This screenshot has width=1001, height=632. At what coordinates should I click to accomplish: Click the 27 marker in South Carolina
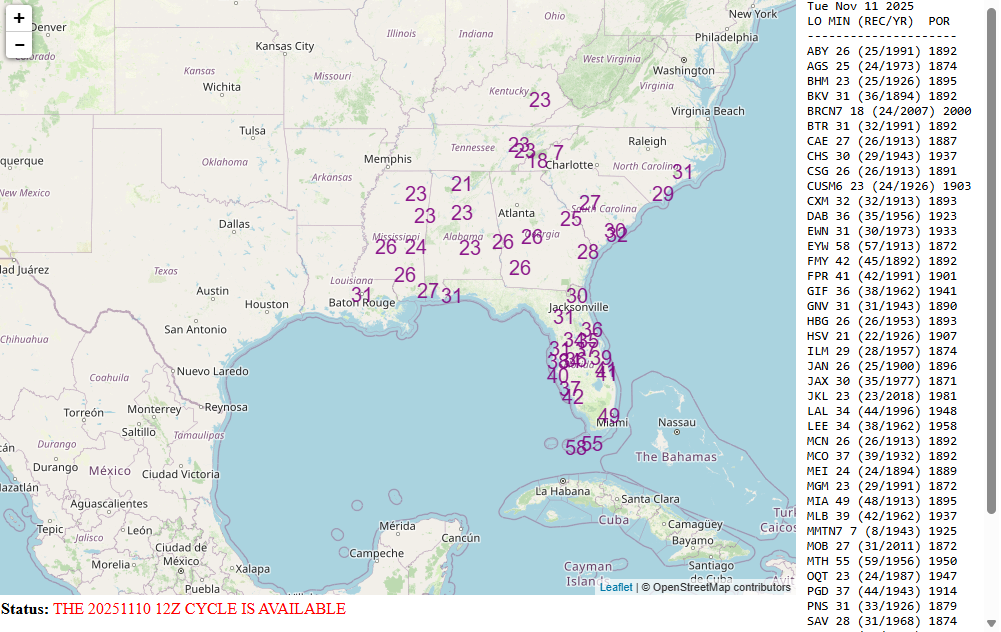tap(590, 203)
